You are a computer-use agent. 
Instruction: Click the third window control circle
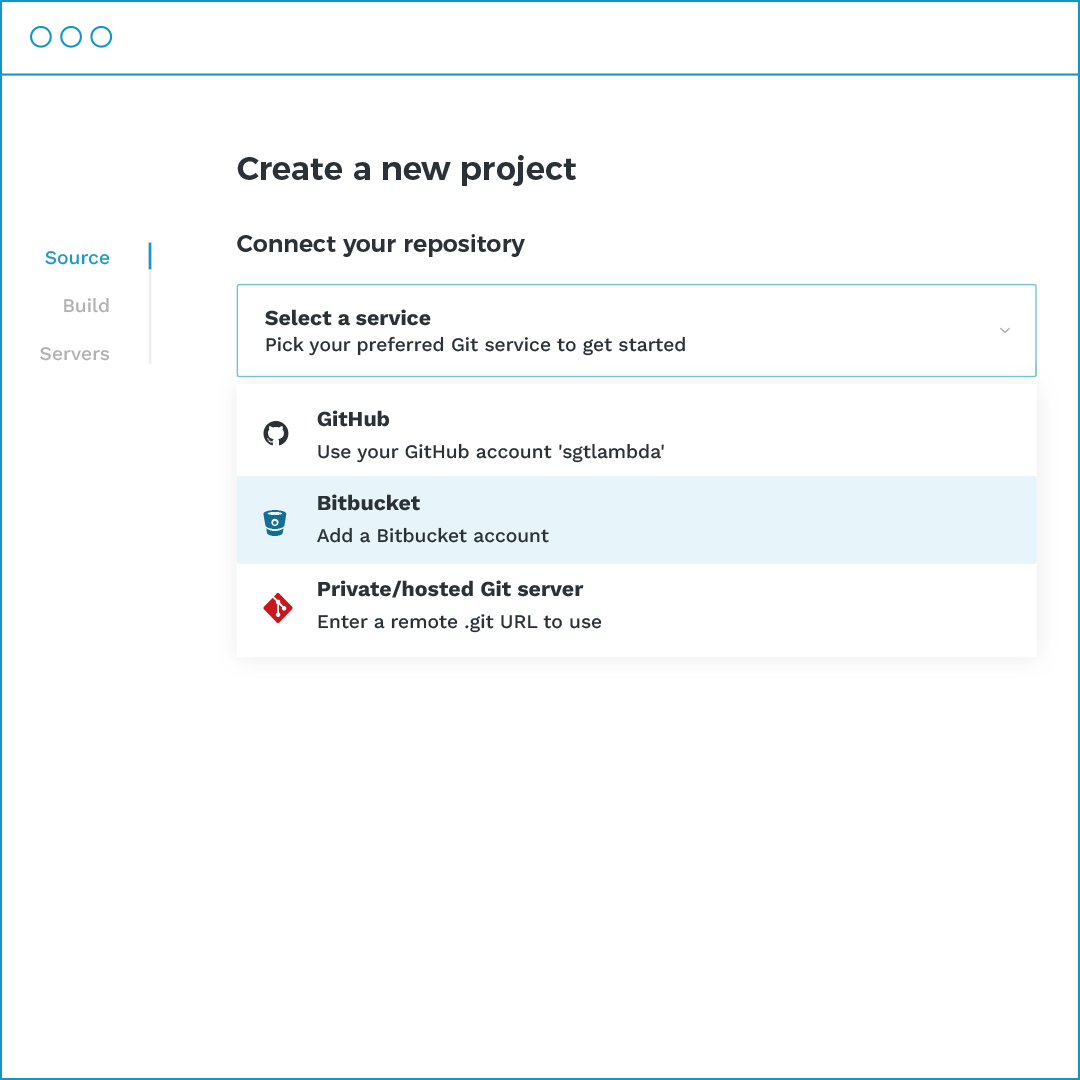(101, 37)
